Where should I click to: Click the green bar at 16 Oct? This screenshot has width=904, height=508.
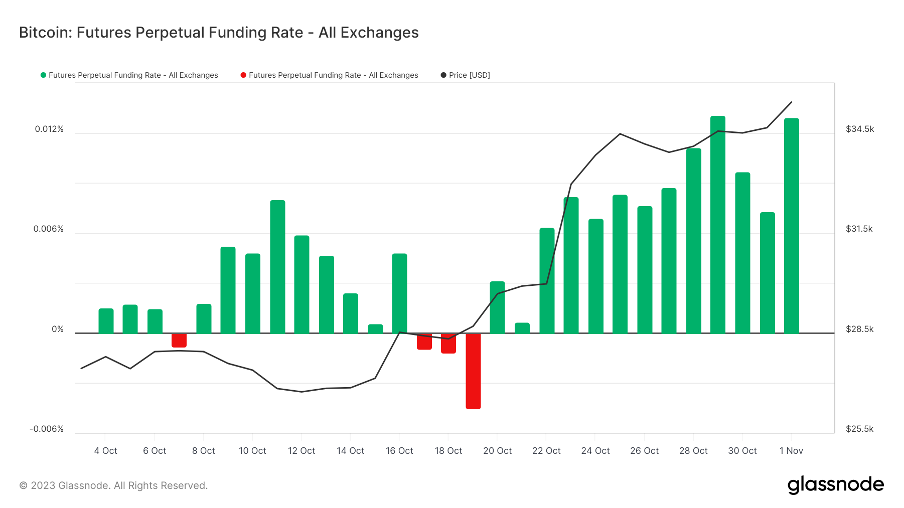click(399, 293)
